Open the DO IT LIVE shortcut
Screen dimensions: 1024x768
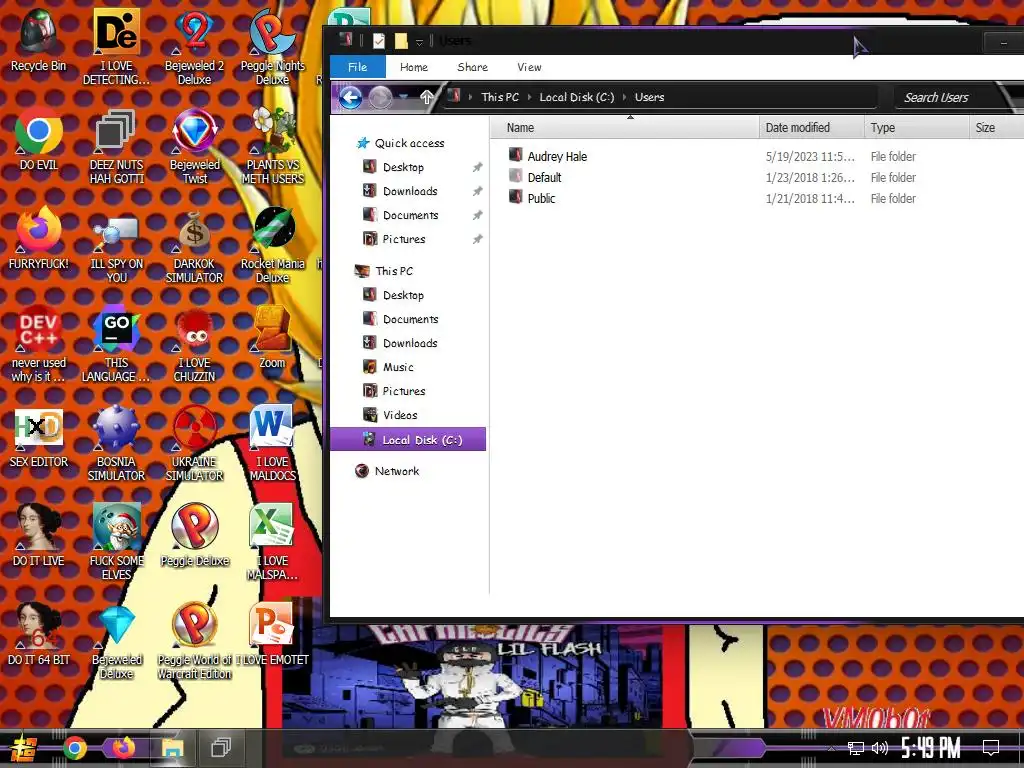click(x=38, y=536)
